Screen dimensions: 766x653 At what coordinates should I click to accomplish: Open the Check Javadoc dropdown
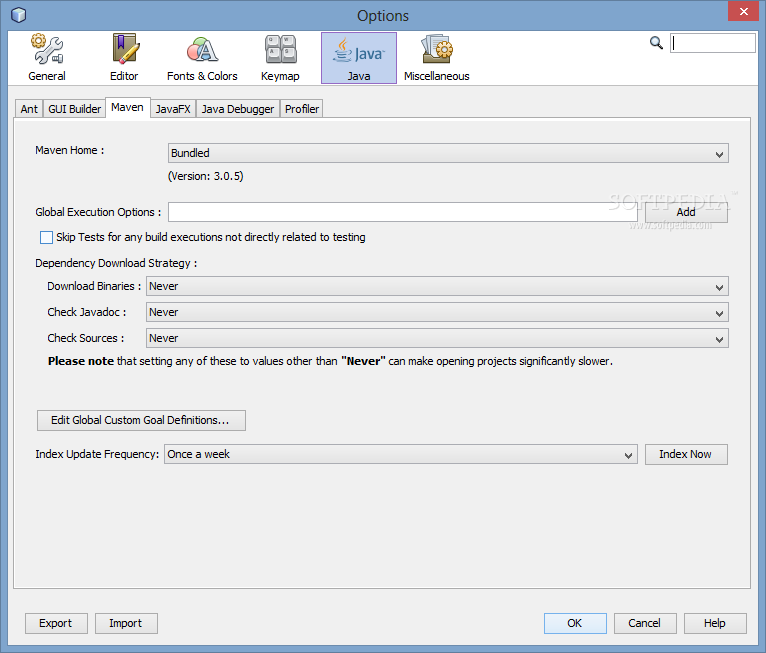click(437, 312)
